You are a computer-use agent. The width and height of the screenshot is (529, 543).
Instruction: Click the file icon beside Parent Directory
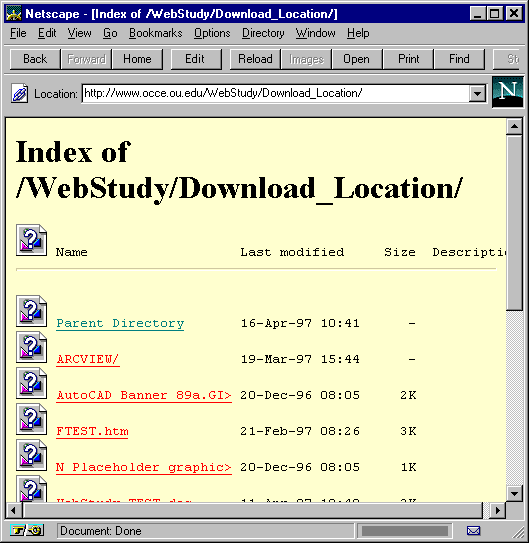point(31,311)
